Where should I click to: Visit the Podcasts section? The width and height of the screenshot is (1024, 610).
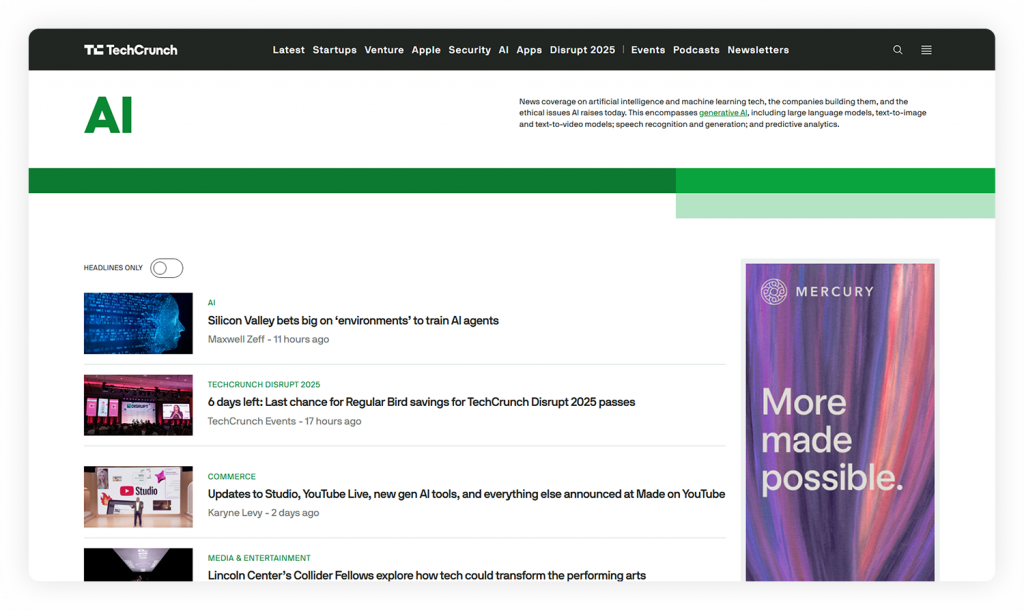(x=696, y=50)
